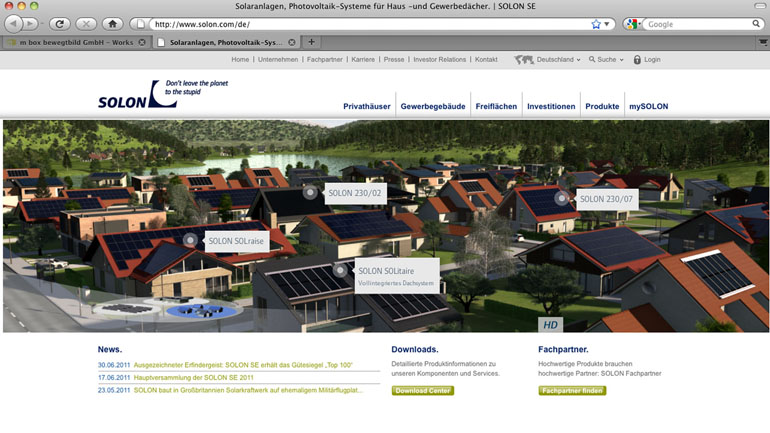Click the SOLON 230/02 label

tap(355, 193)
